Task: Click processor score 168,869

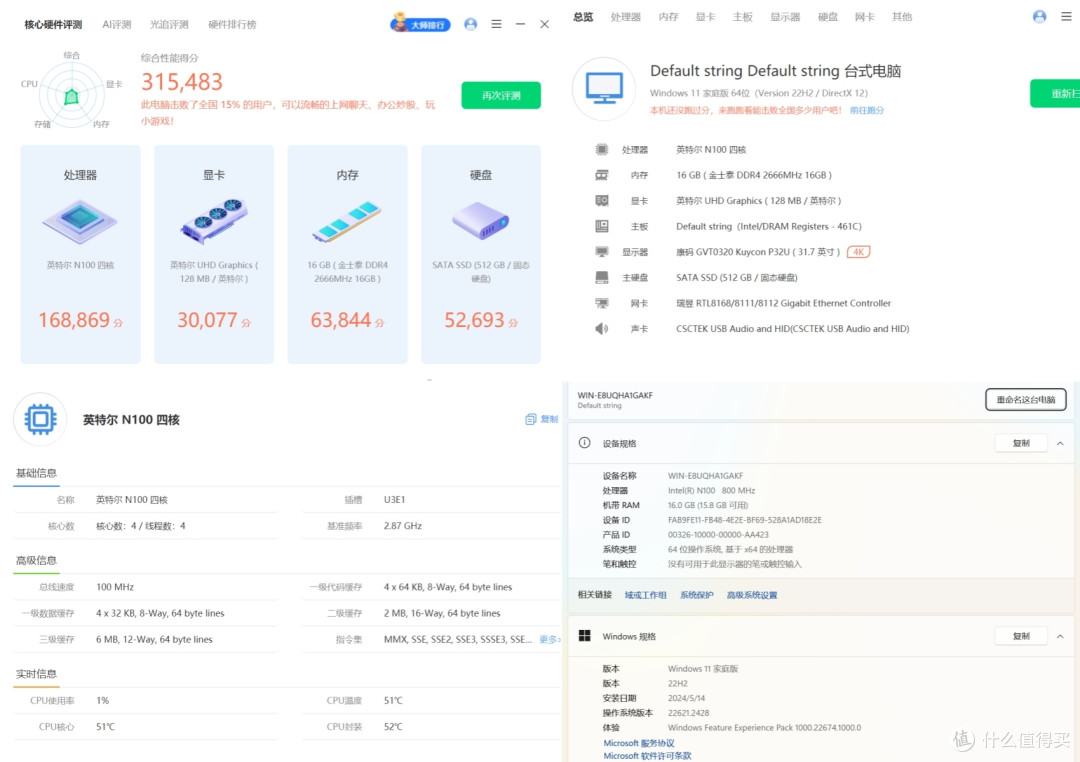Action: (x=74, y=320)
